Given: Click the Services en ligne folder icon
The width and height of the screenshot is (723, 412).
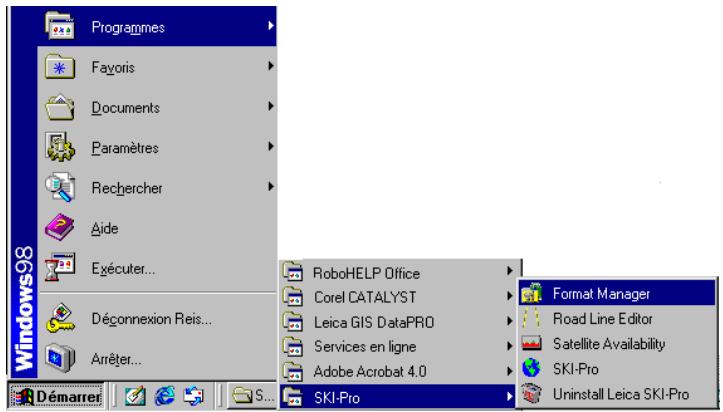Looking at the screenshot, I should 293,346.
